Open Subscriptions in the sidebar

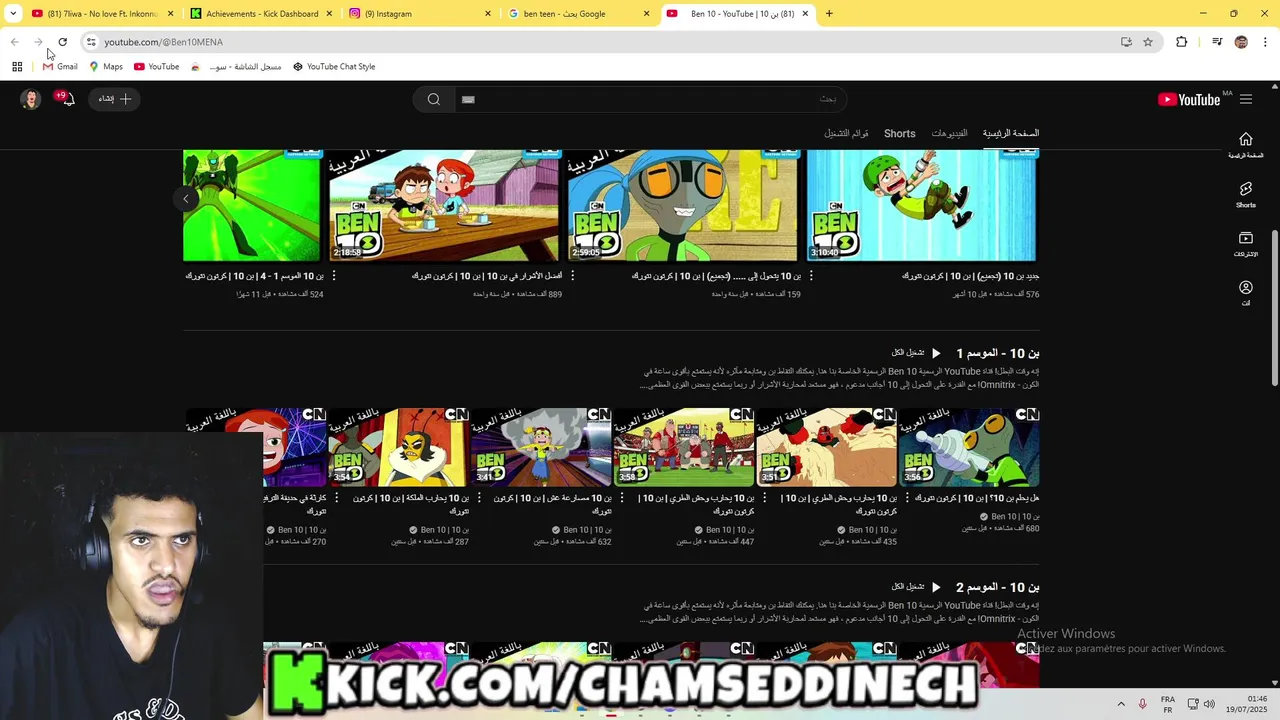1246,244
